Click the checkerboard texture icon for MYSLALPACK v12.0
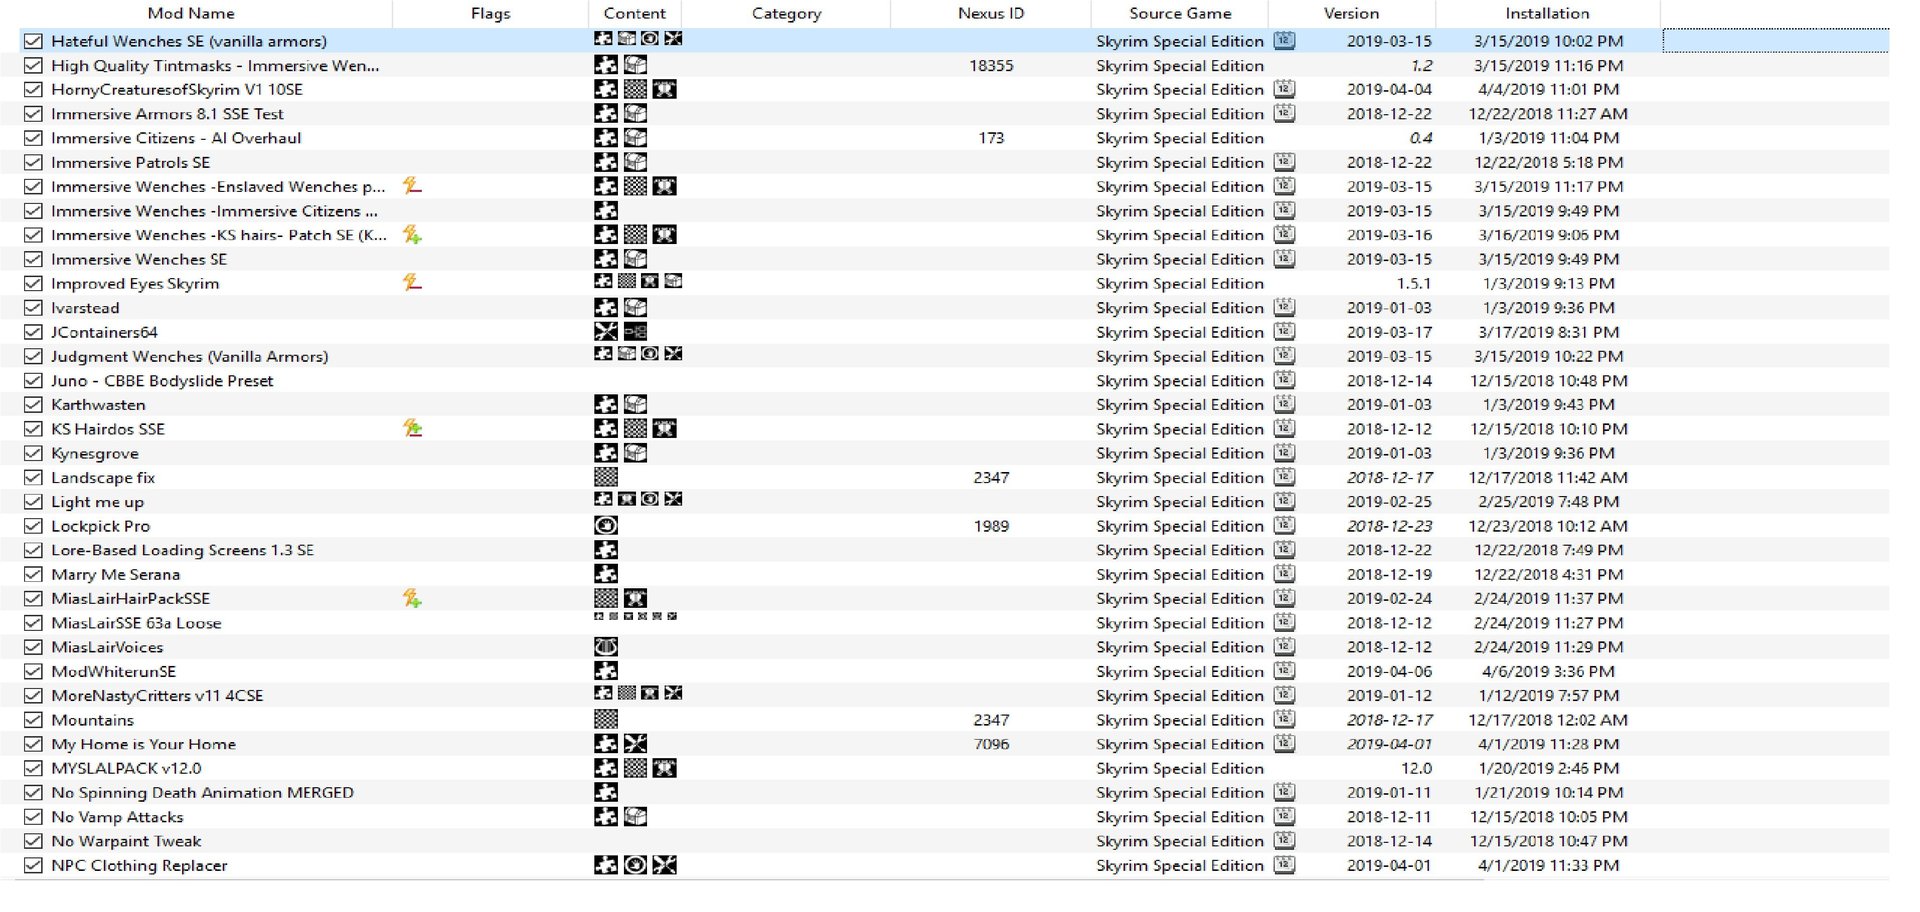Viewport: 1920px width, 912px height. [x=635, y=768]
